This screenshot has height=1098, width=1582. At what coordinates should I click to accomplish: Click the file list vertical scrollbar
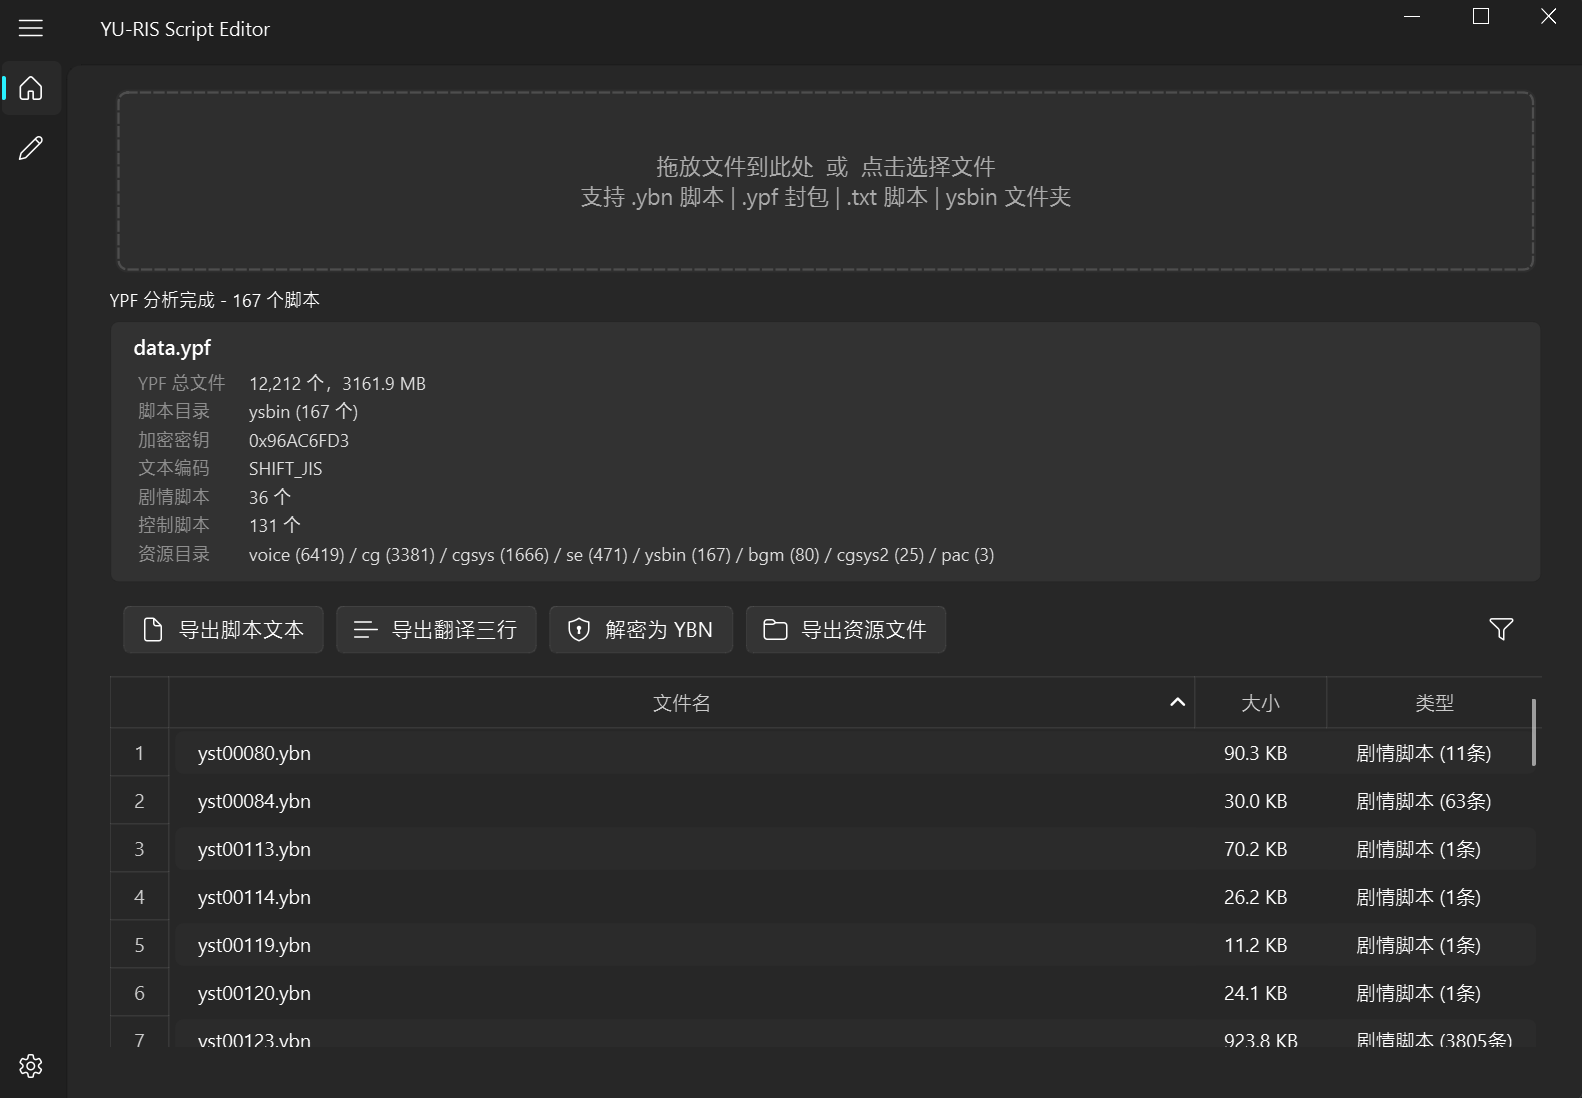(x=1533, y=732)
